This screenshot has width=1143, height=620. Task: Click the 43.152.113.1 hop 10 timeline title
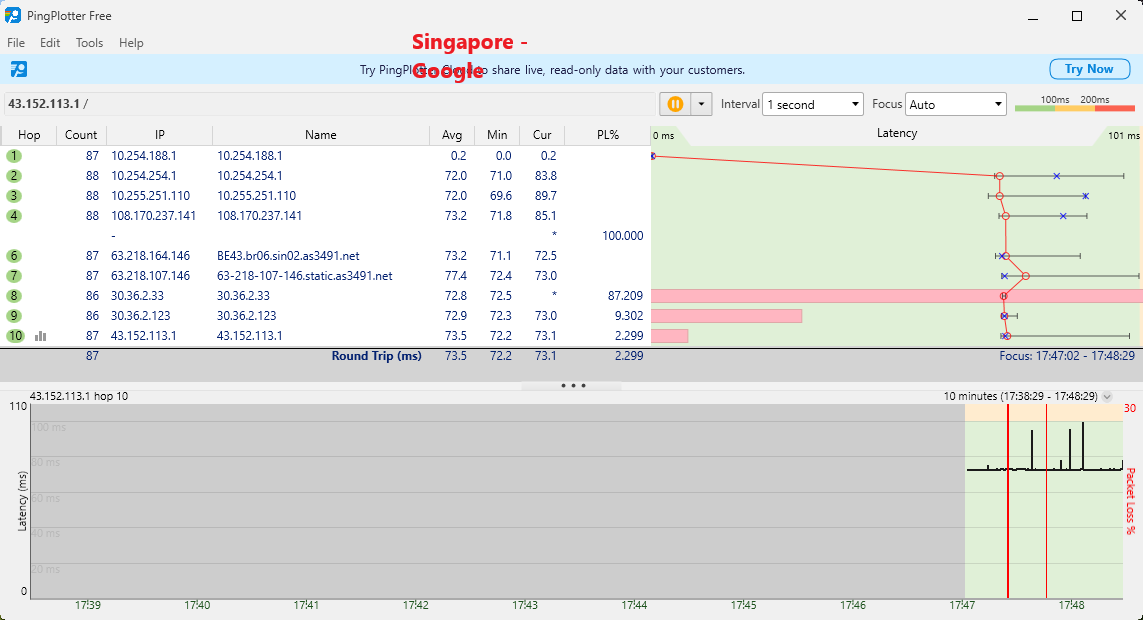(x=79, y=396)
